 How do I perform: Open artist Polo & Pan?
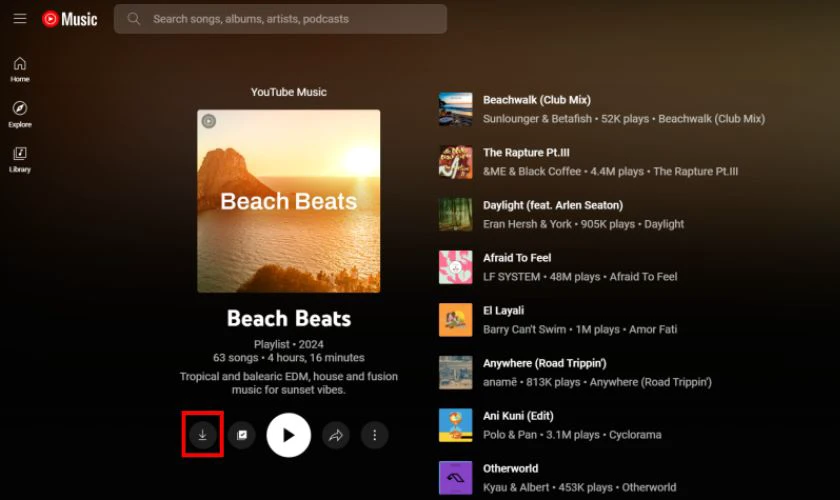[x=510, y=435]
